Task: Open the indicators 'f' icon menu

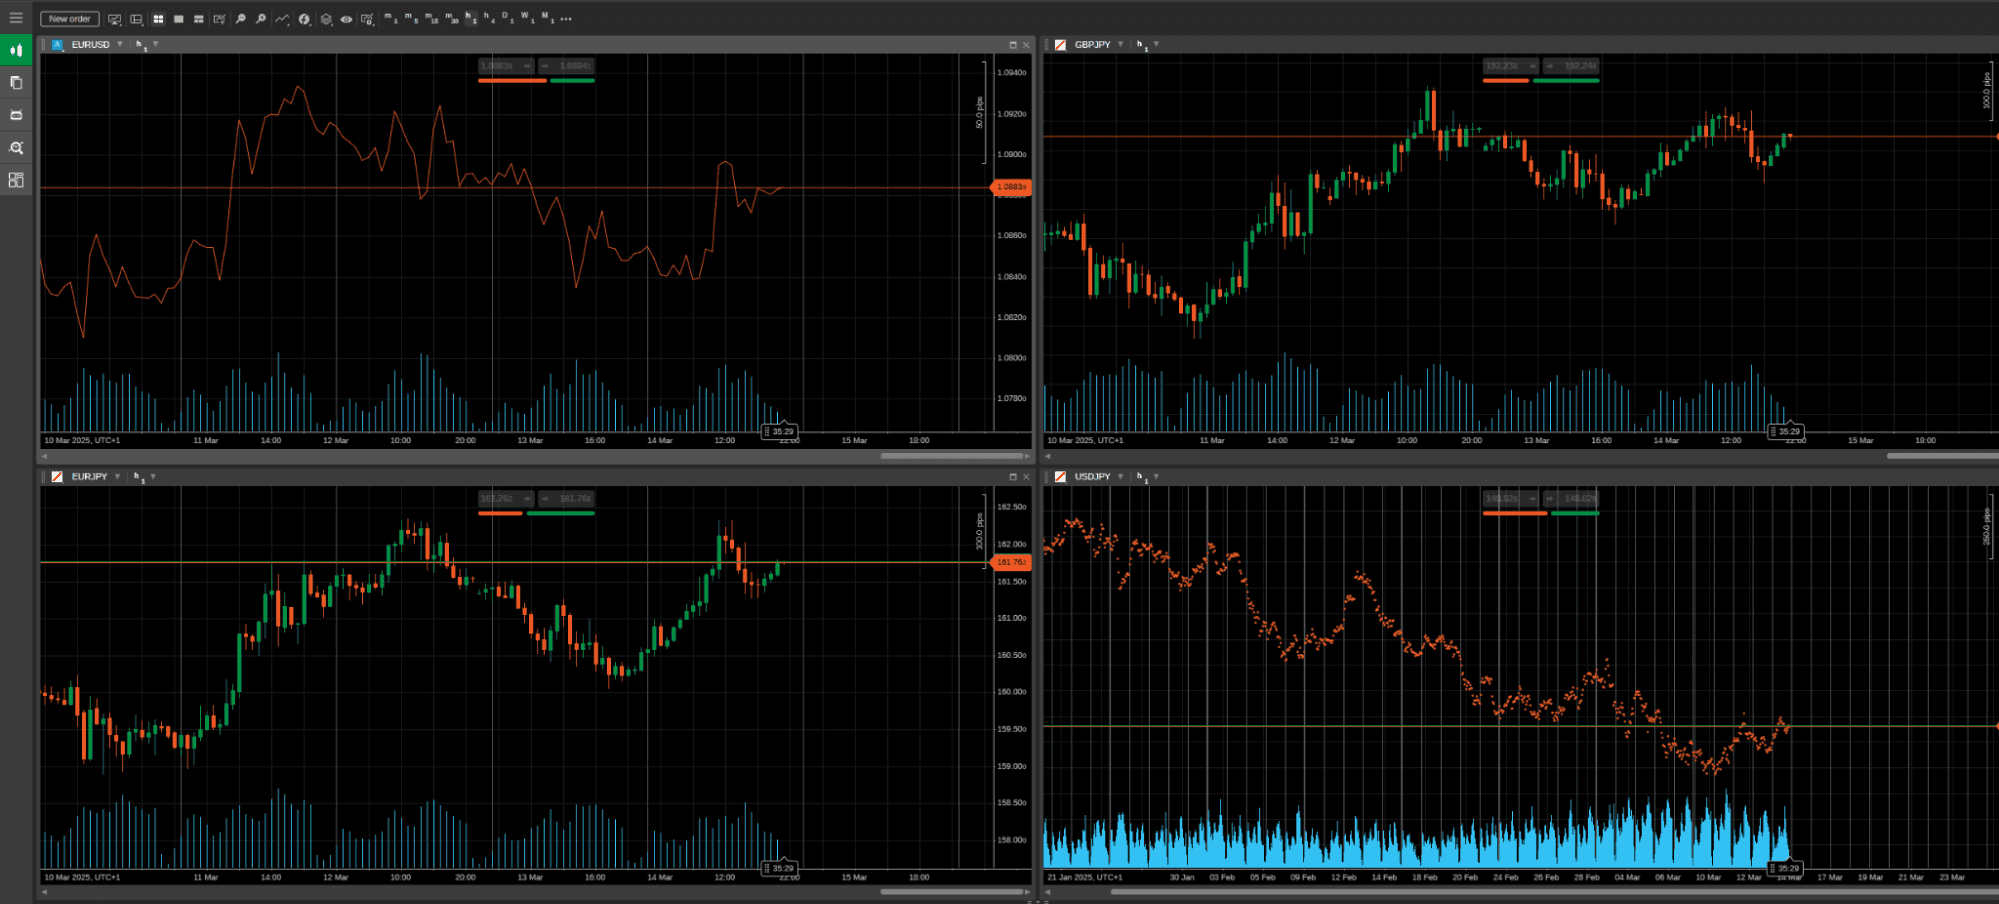Action: point(304,19)
